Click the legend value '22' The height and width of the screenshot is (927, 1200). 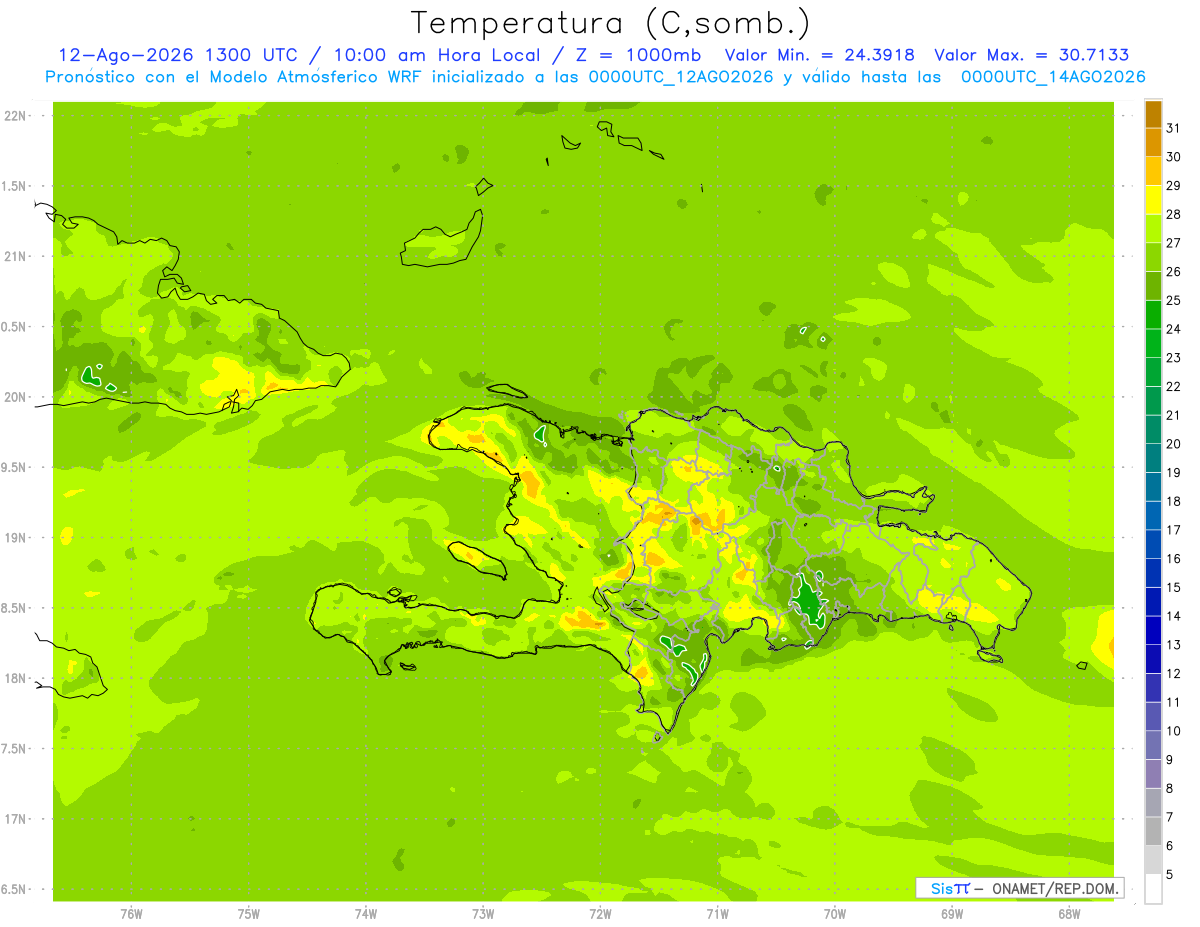(1174, 386)
